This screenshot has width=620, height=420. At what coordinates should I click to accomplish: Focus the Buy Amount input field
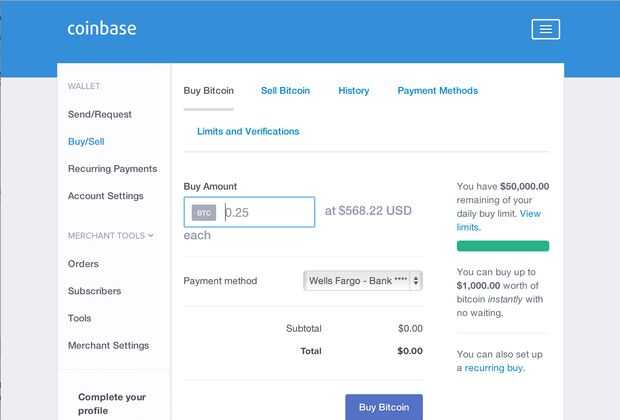point(266,212)
